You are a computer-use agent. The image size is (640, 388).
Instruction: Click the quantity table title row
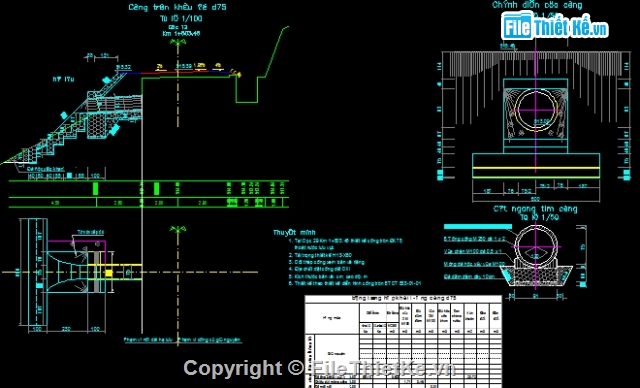(x=403, y=299)
